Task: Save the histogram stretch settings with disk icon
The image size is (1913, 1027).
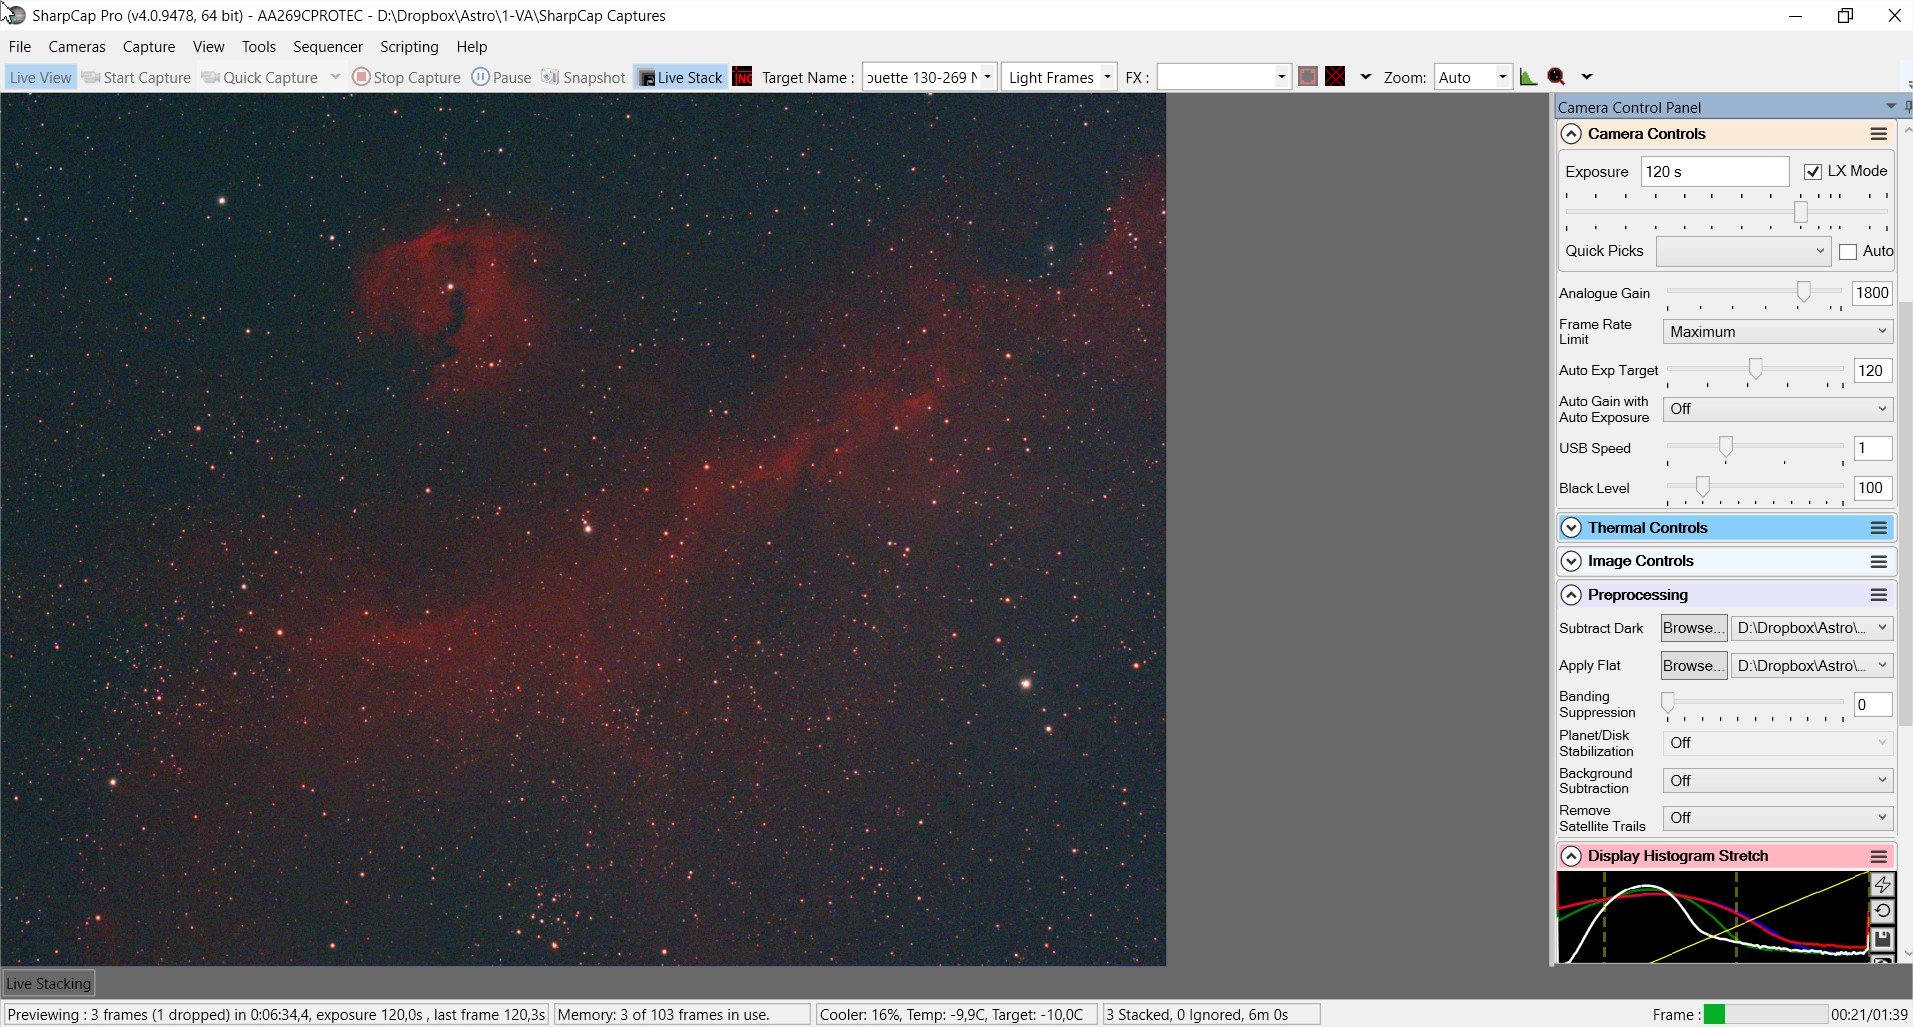Action: point(1882,939)
